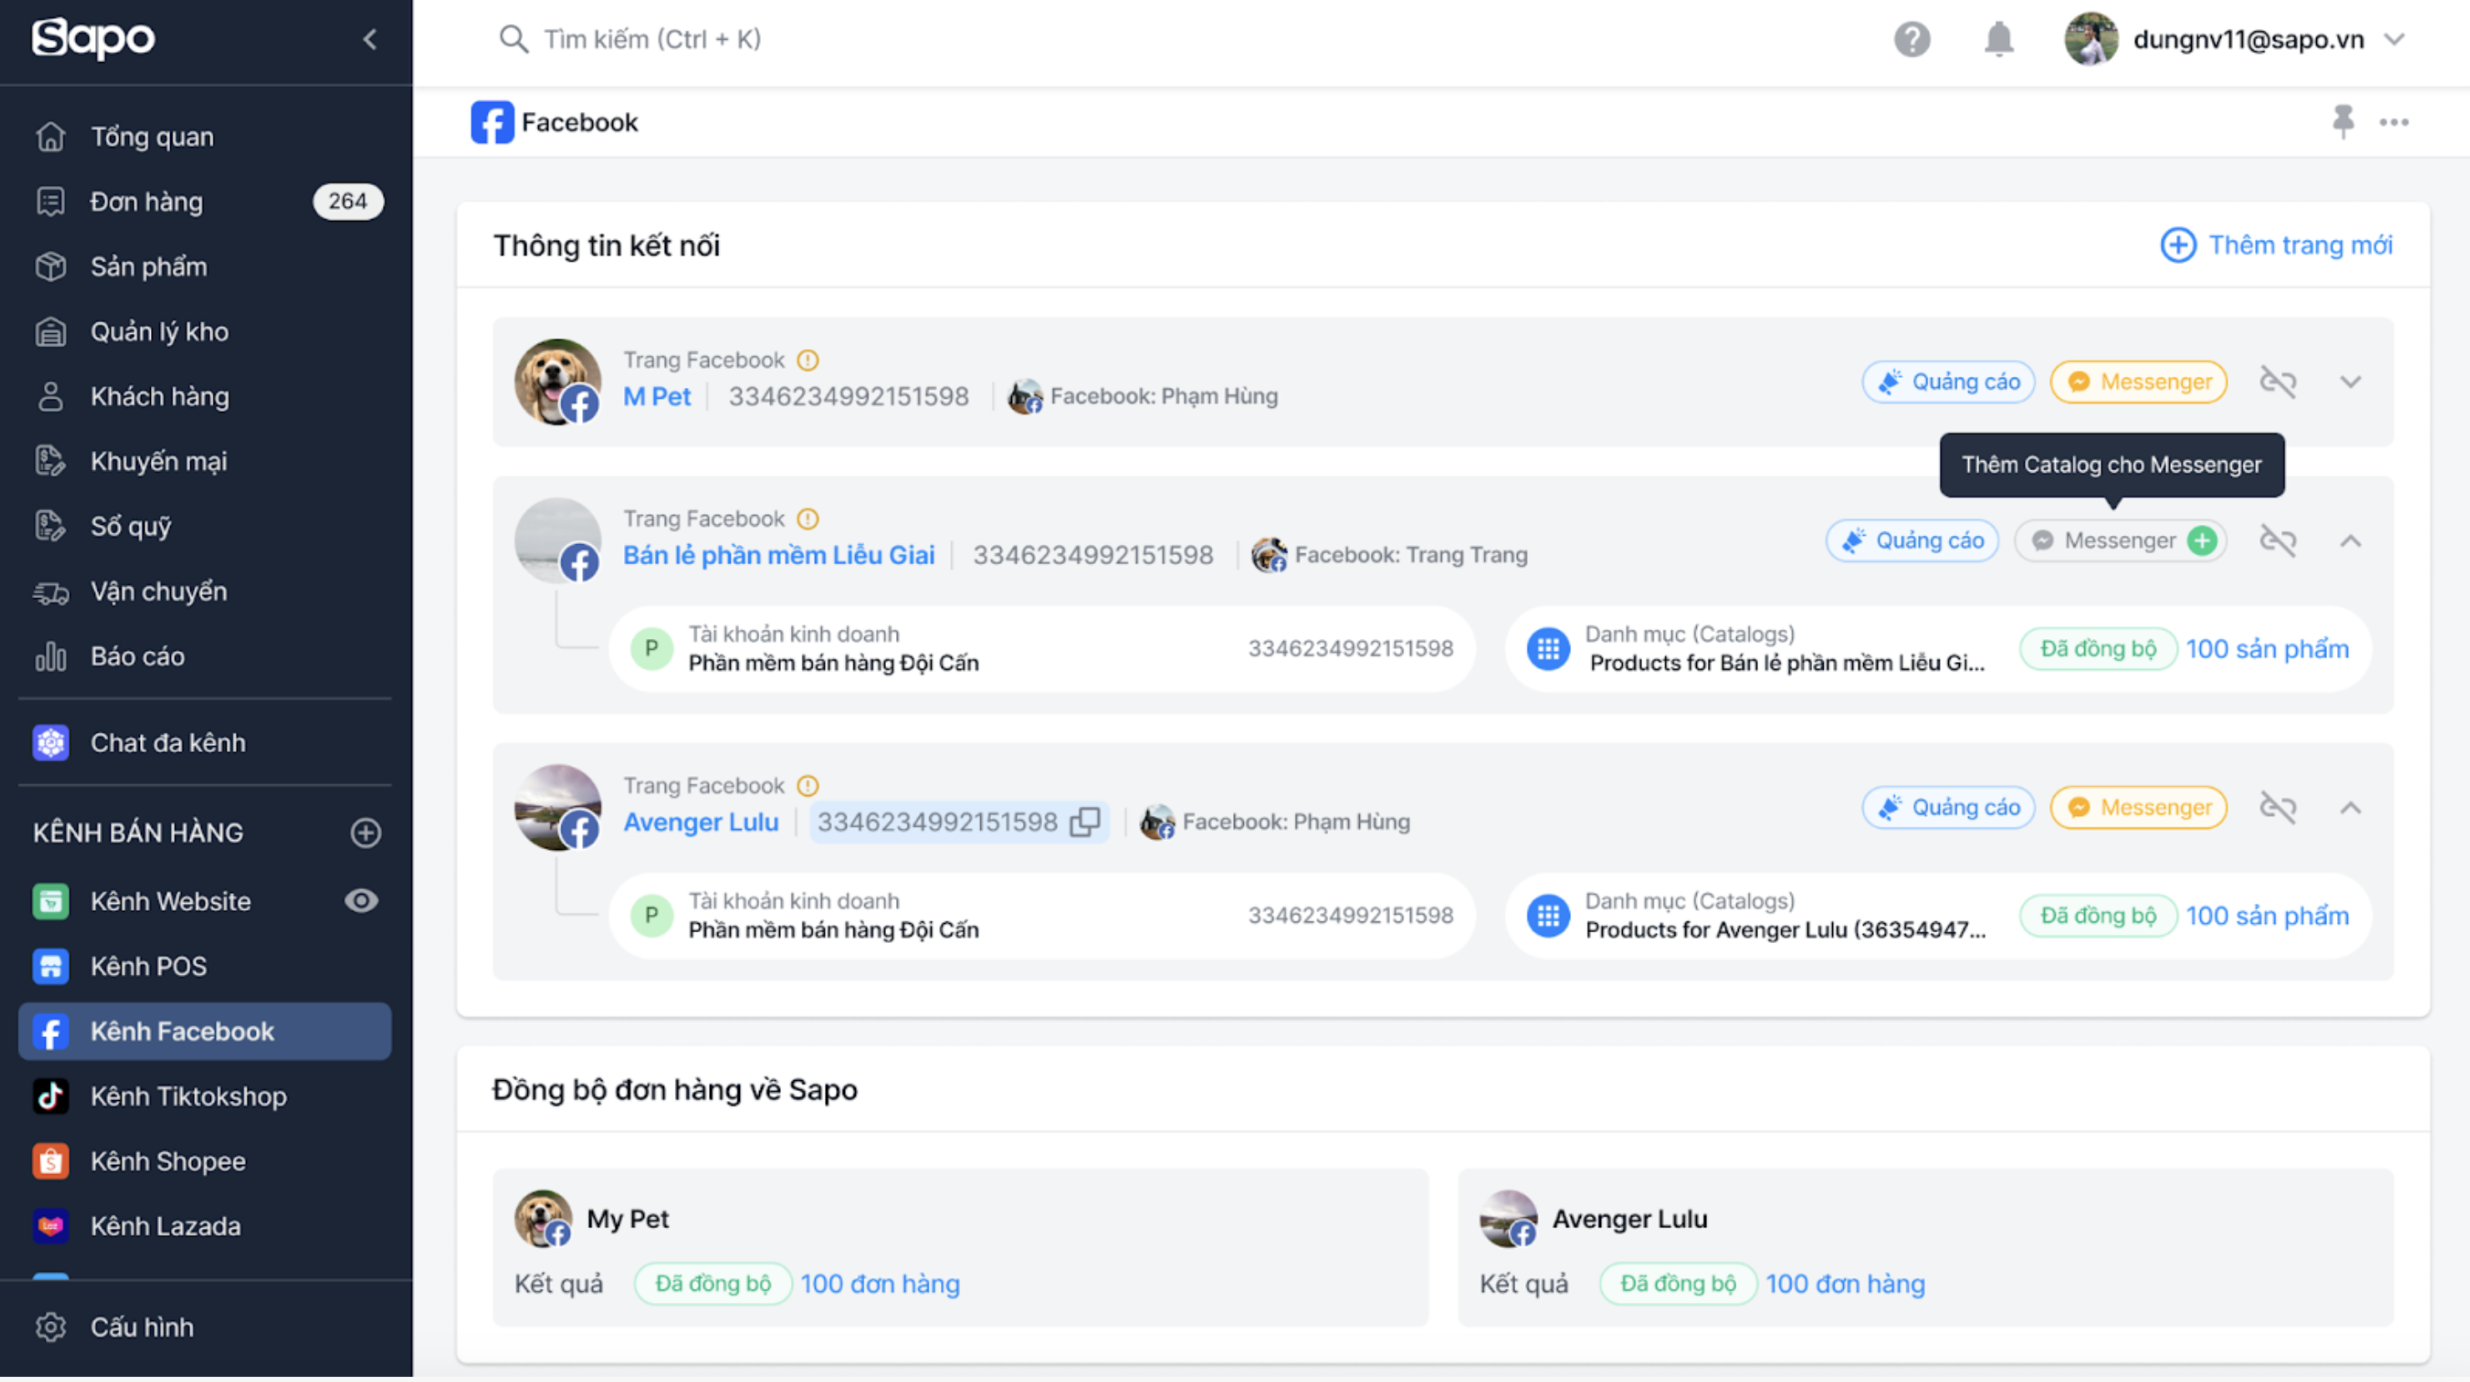Add Messenger catalog for Bán lẻ phần mềm Liễu Giai
This screenshot has height=1382, width=2470.
pos(2202,540)
